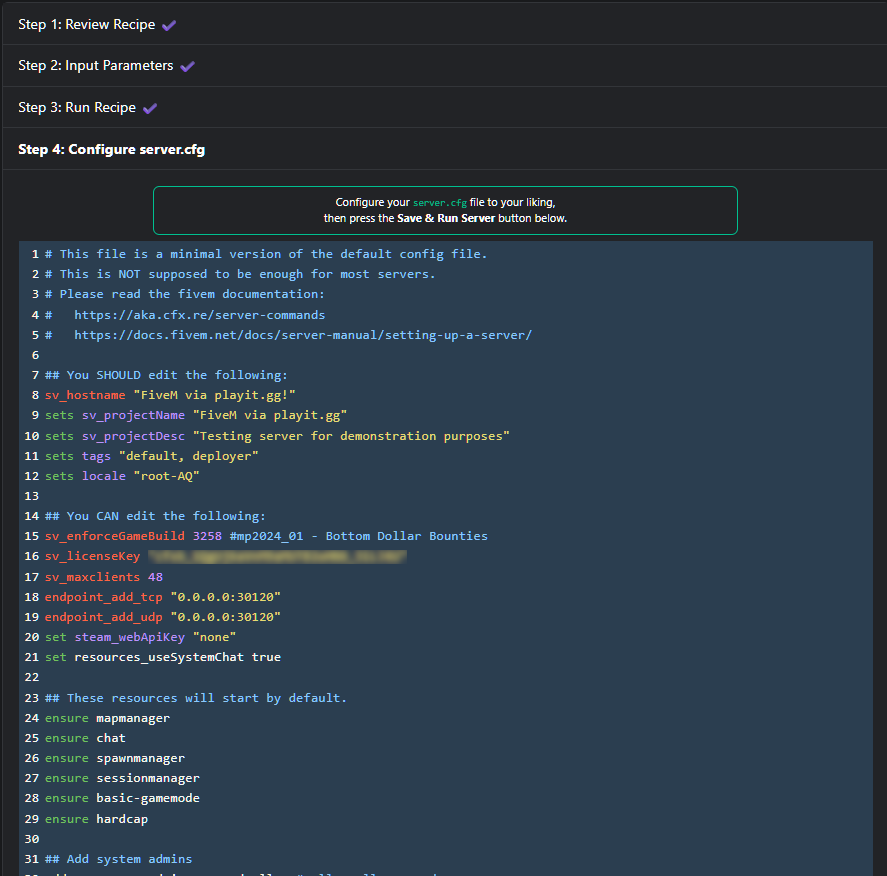887x876 pixels.
Task: Click resources_useSystemChat true on line 21
Action: point(178,657)
